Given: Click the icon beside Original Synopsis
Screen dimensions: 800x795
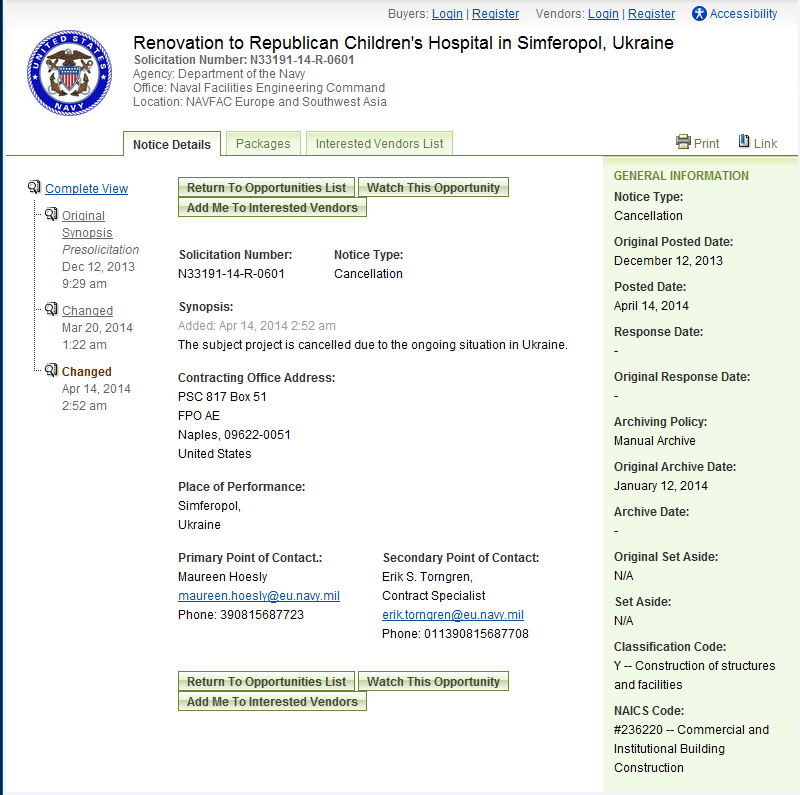Looking at the screenshot, I should pyautogui.click(x=51, y=215).
